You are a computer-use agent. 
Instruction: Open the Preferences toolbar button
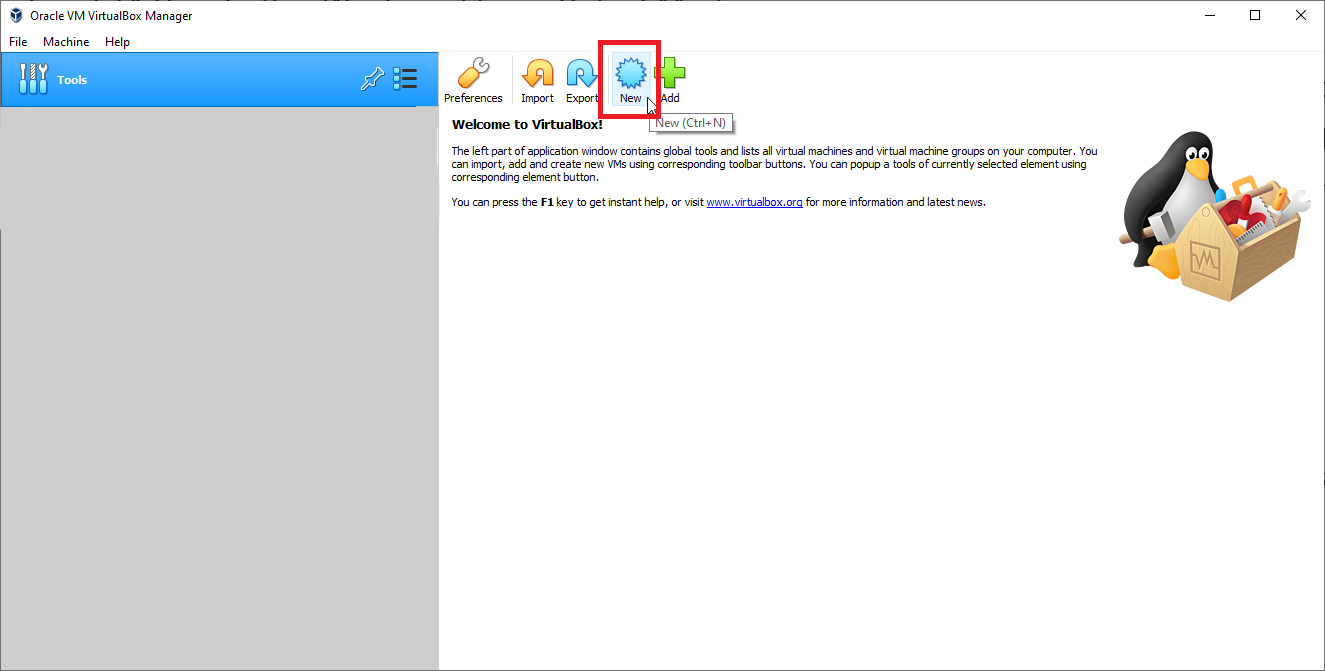[473, 80]
